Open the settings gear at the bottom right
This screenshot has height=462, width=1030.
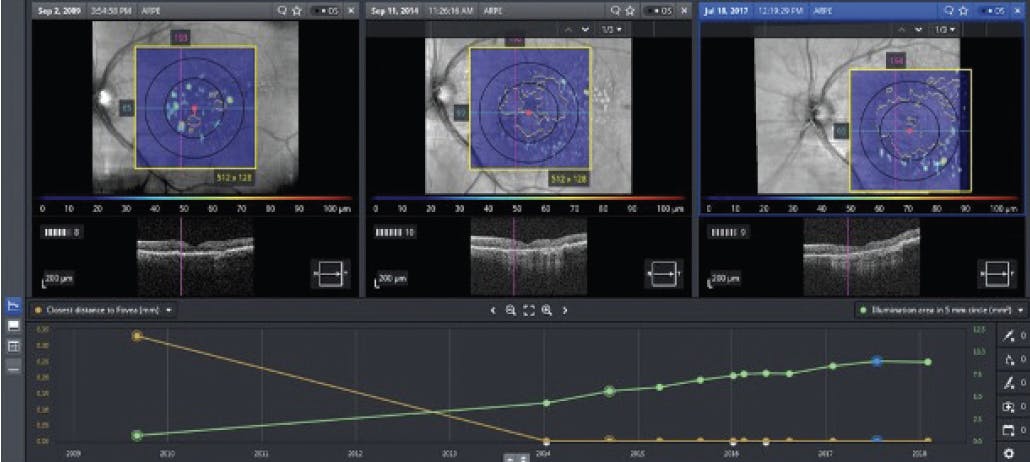pos(1009,453)
